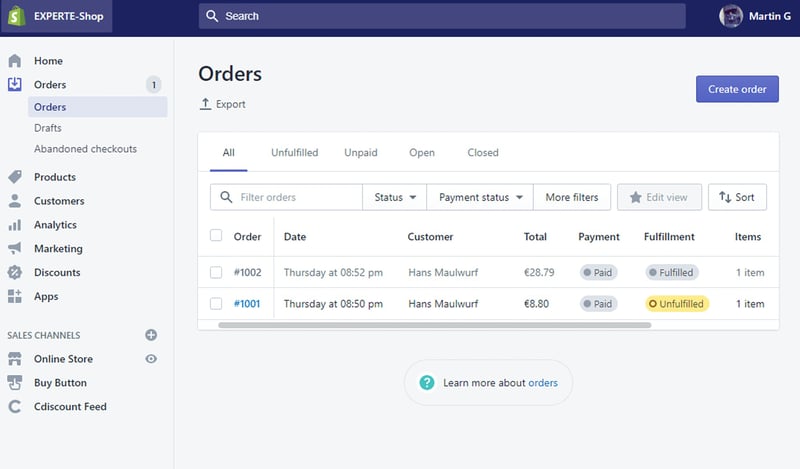Click the Orders inbox icon in sidebar
Screen dimensions: 800x469
[x=15, y=84]
